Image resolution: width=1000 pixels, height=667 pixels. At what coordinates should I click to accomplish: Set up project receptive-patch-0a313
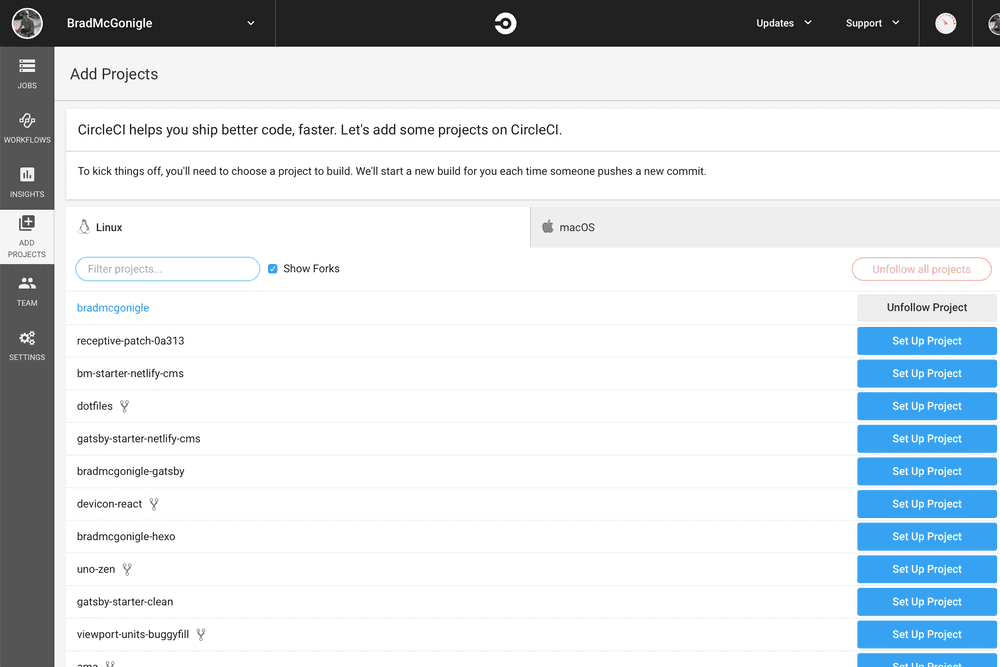click(x=927, y=341)
